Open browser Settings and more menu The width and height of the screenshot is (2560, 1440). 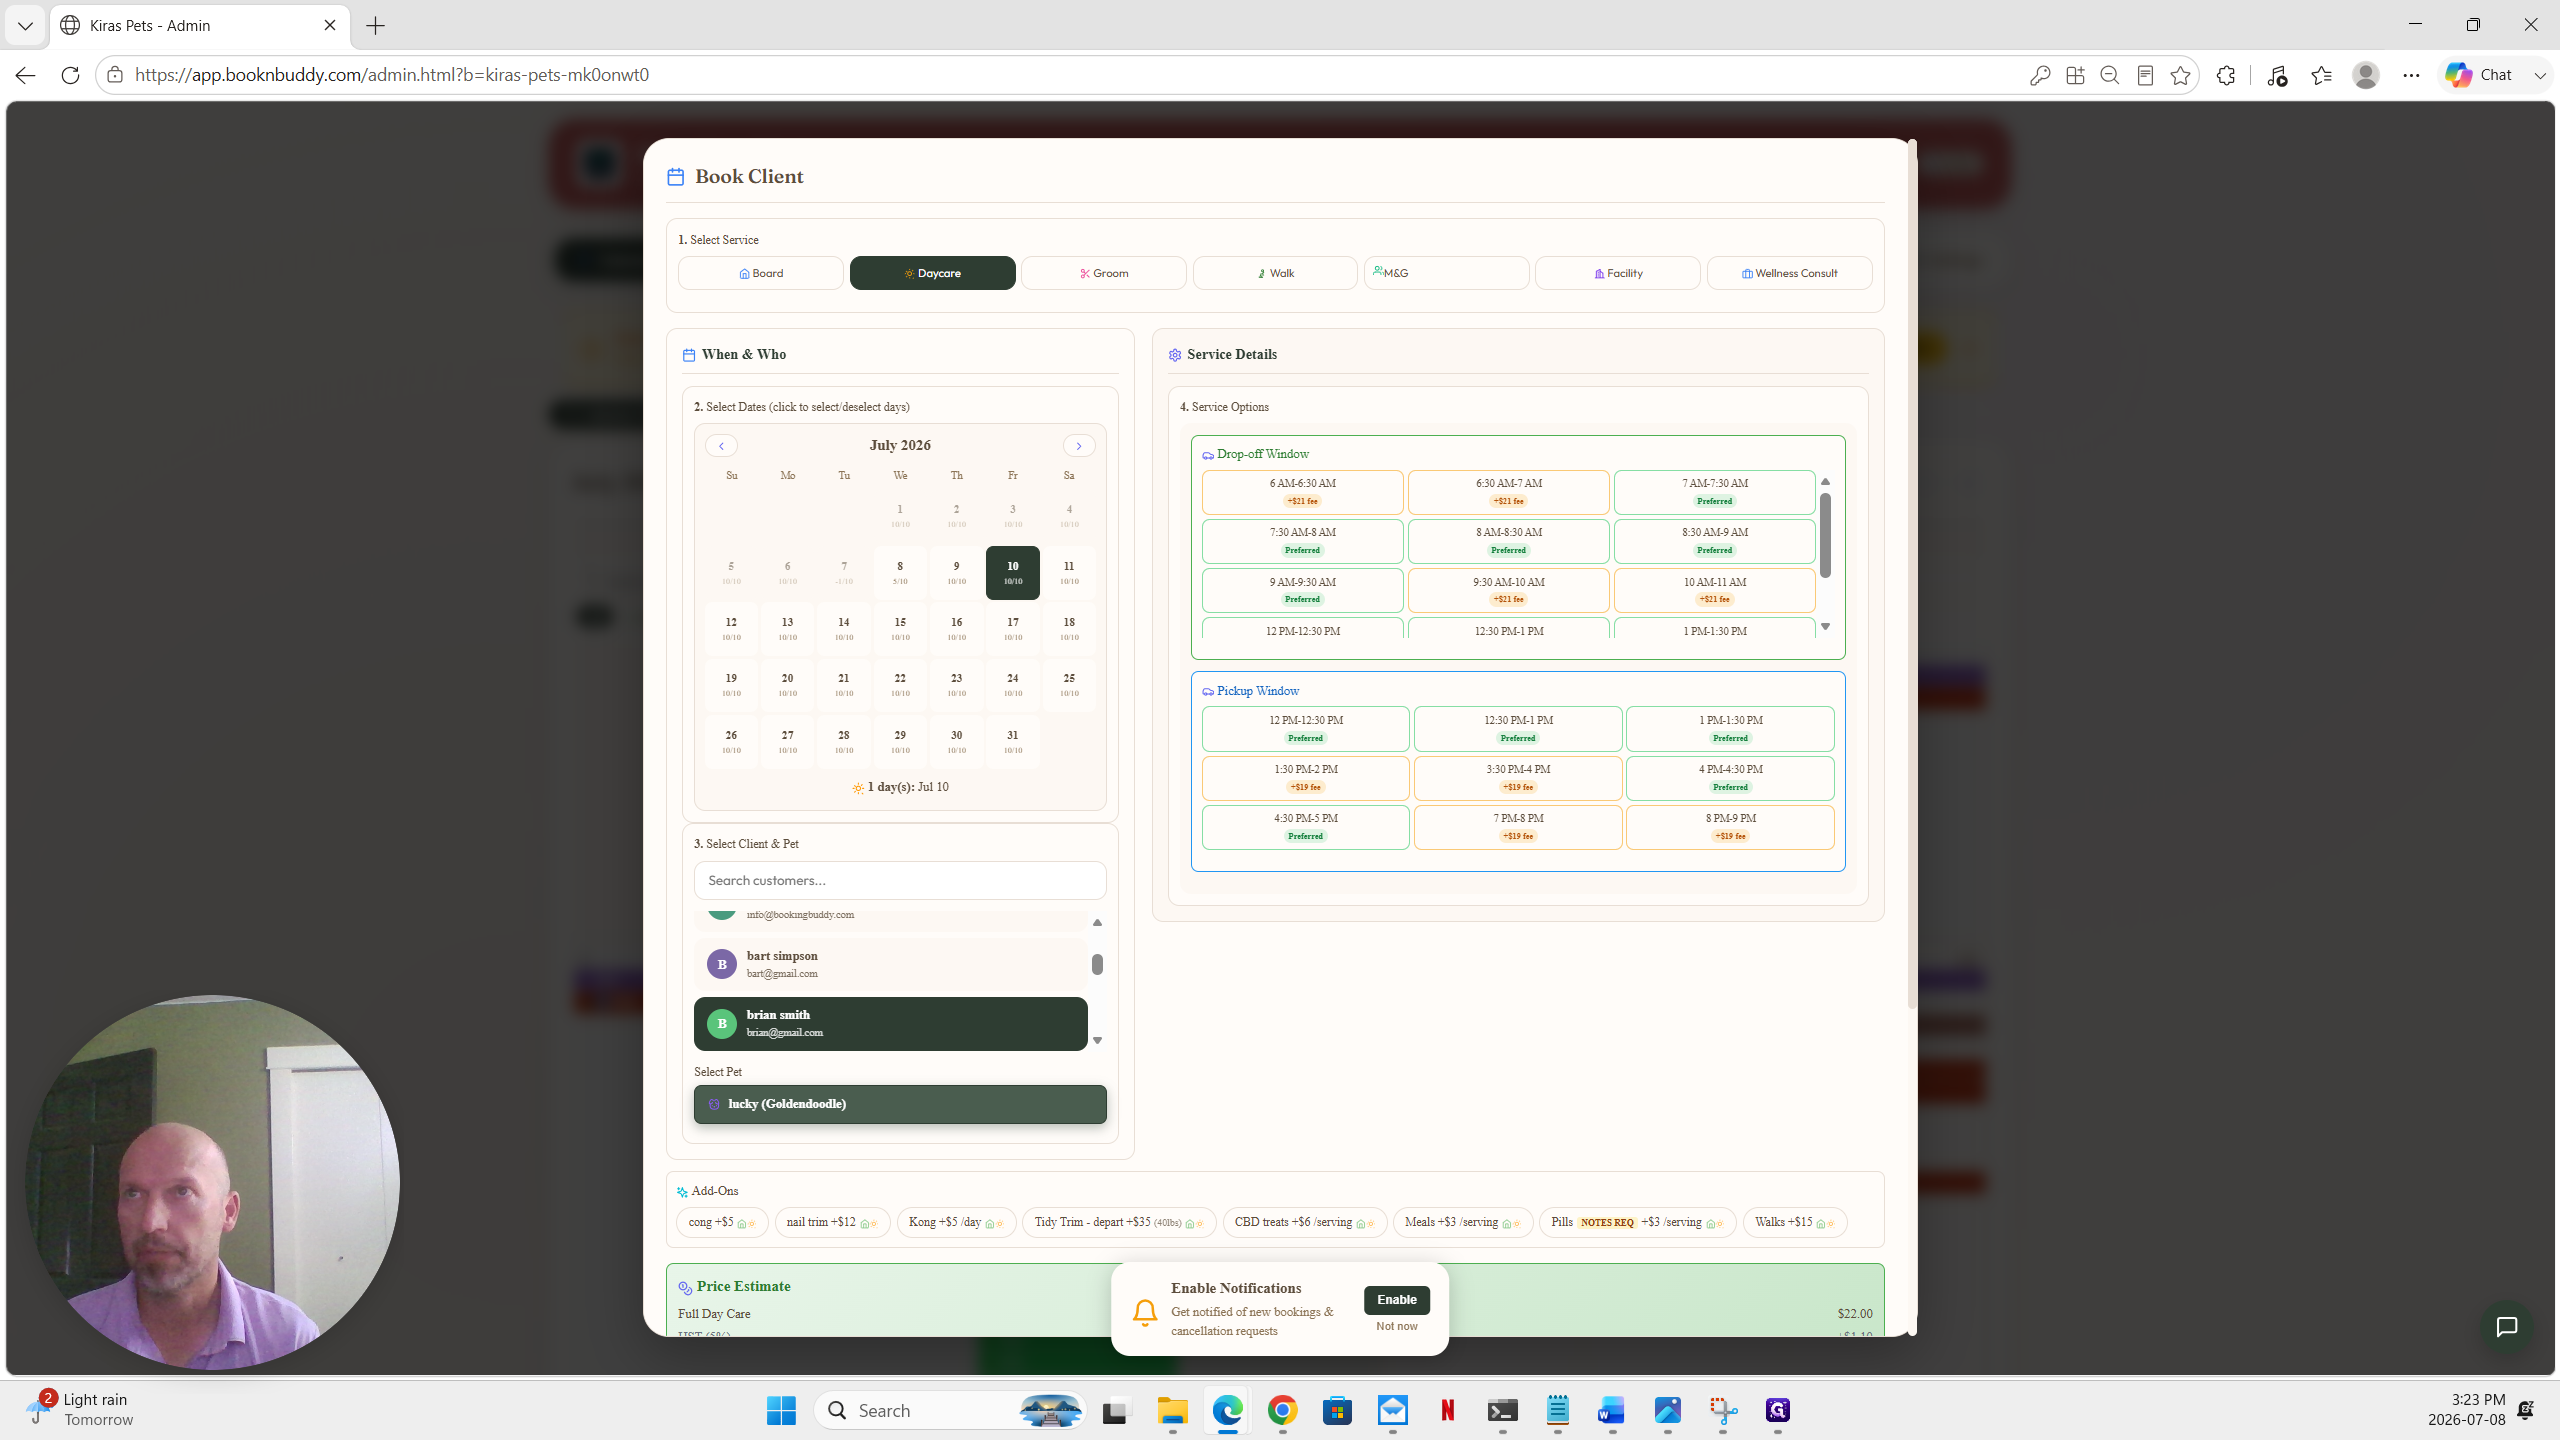click(x=2411, y=75)
